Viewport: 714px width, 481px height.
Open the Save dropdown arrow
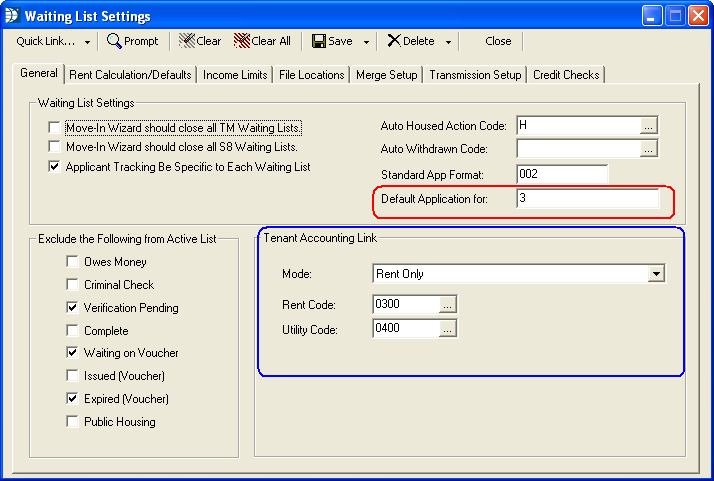point(367,42)
